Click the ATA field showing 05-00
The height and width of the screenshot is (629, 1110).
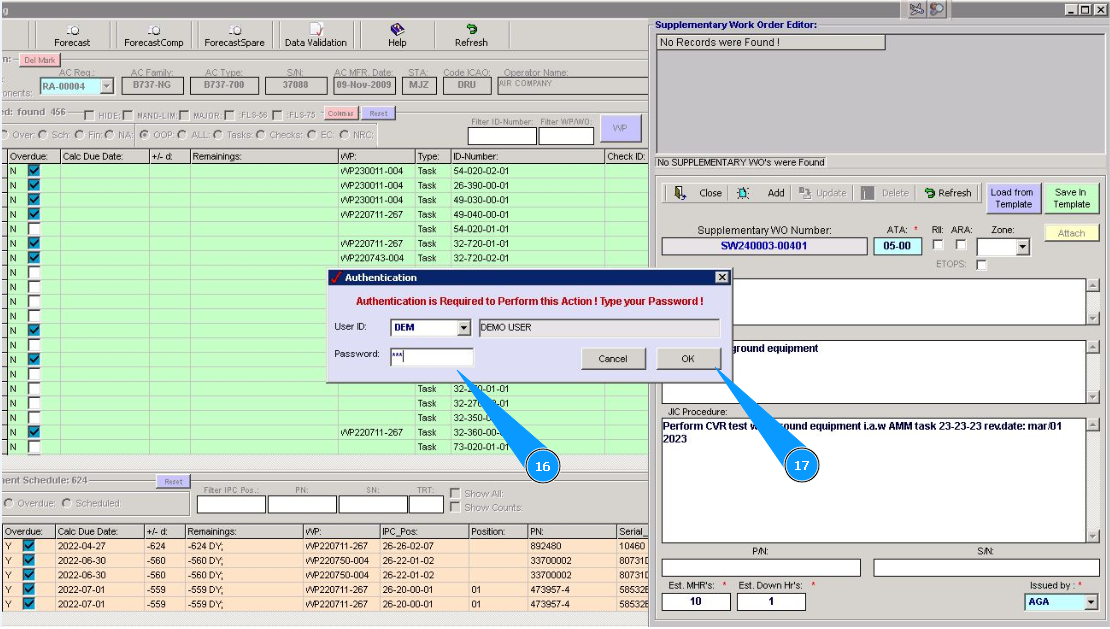coord(897,246)
